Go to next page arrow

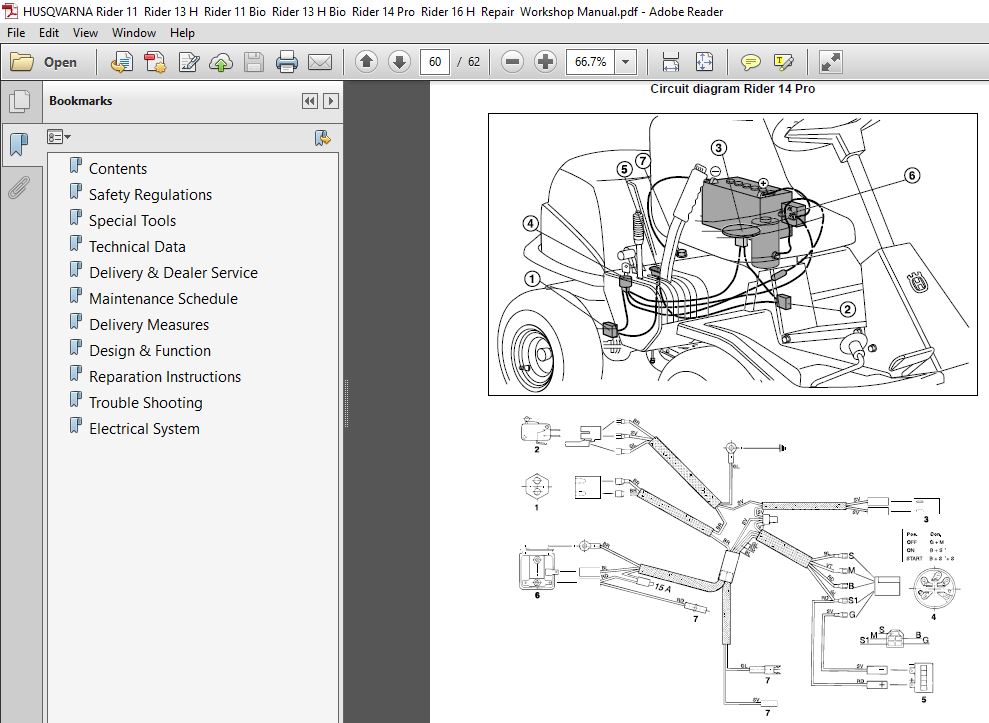pos(399,62)
